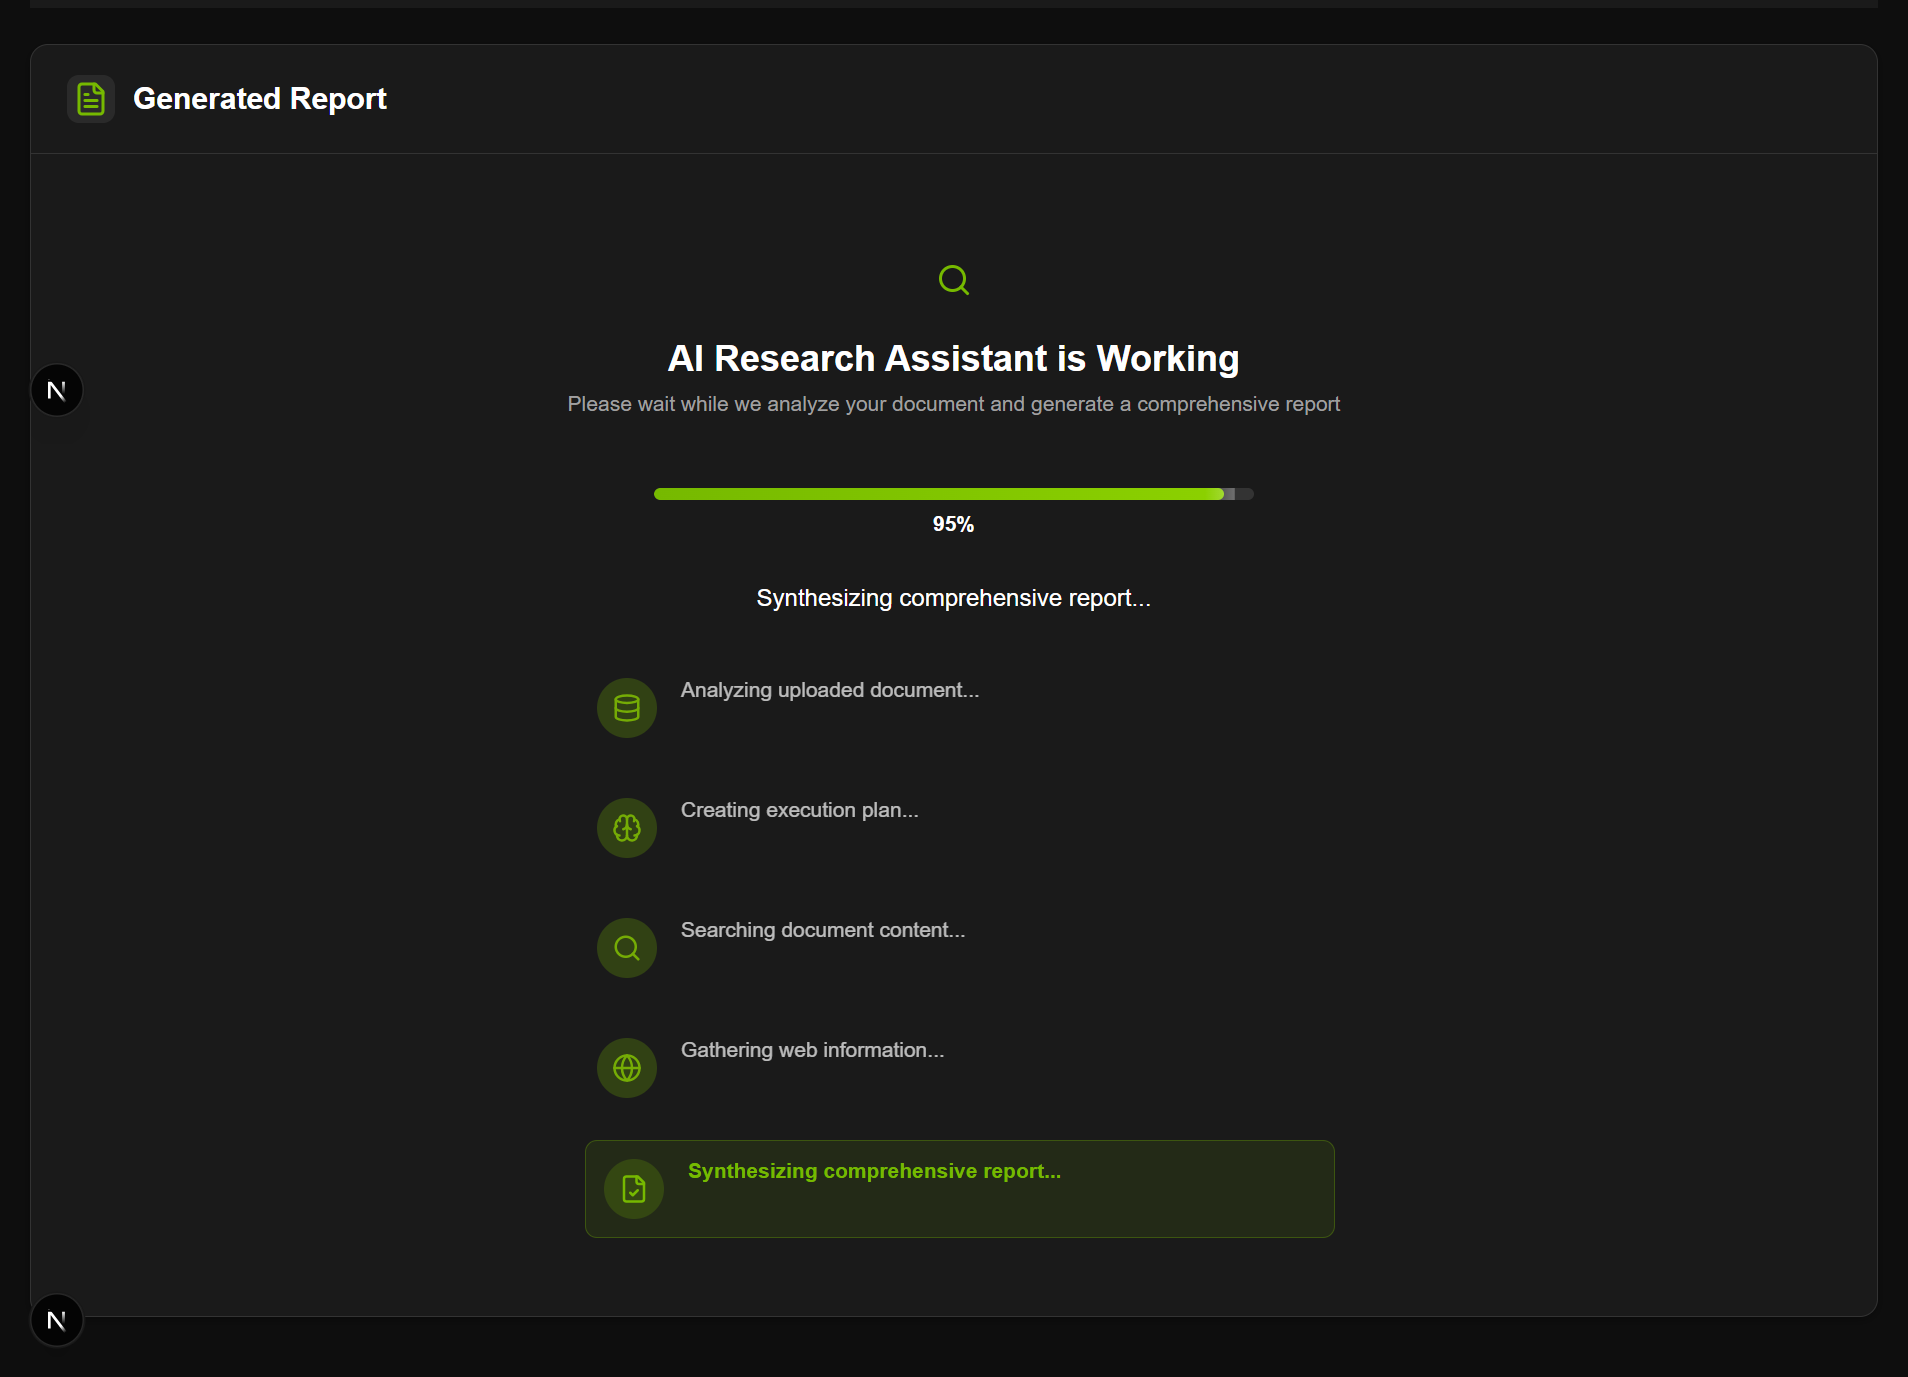Click the Please wait description link text
Viewport: 1908px width, 1377px height.
(x=953, y=404)
